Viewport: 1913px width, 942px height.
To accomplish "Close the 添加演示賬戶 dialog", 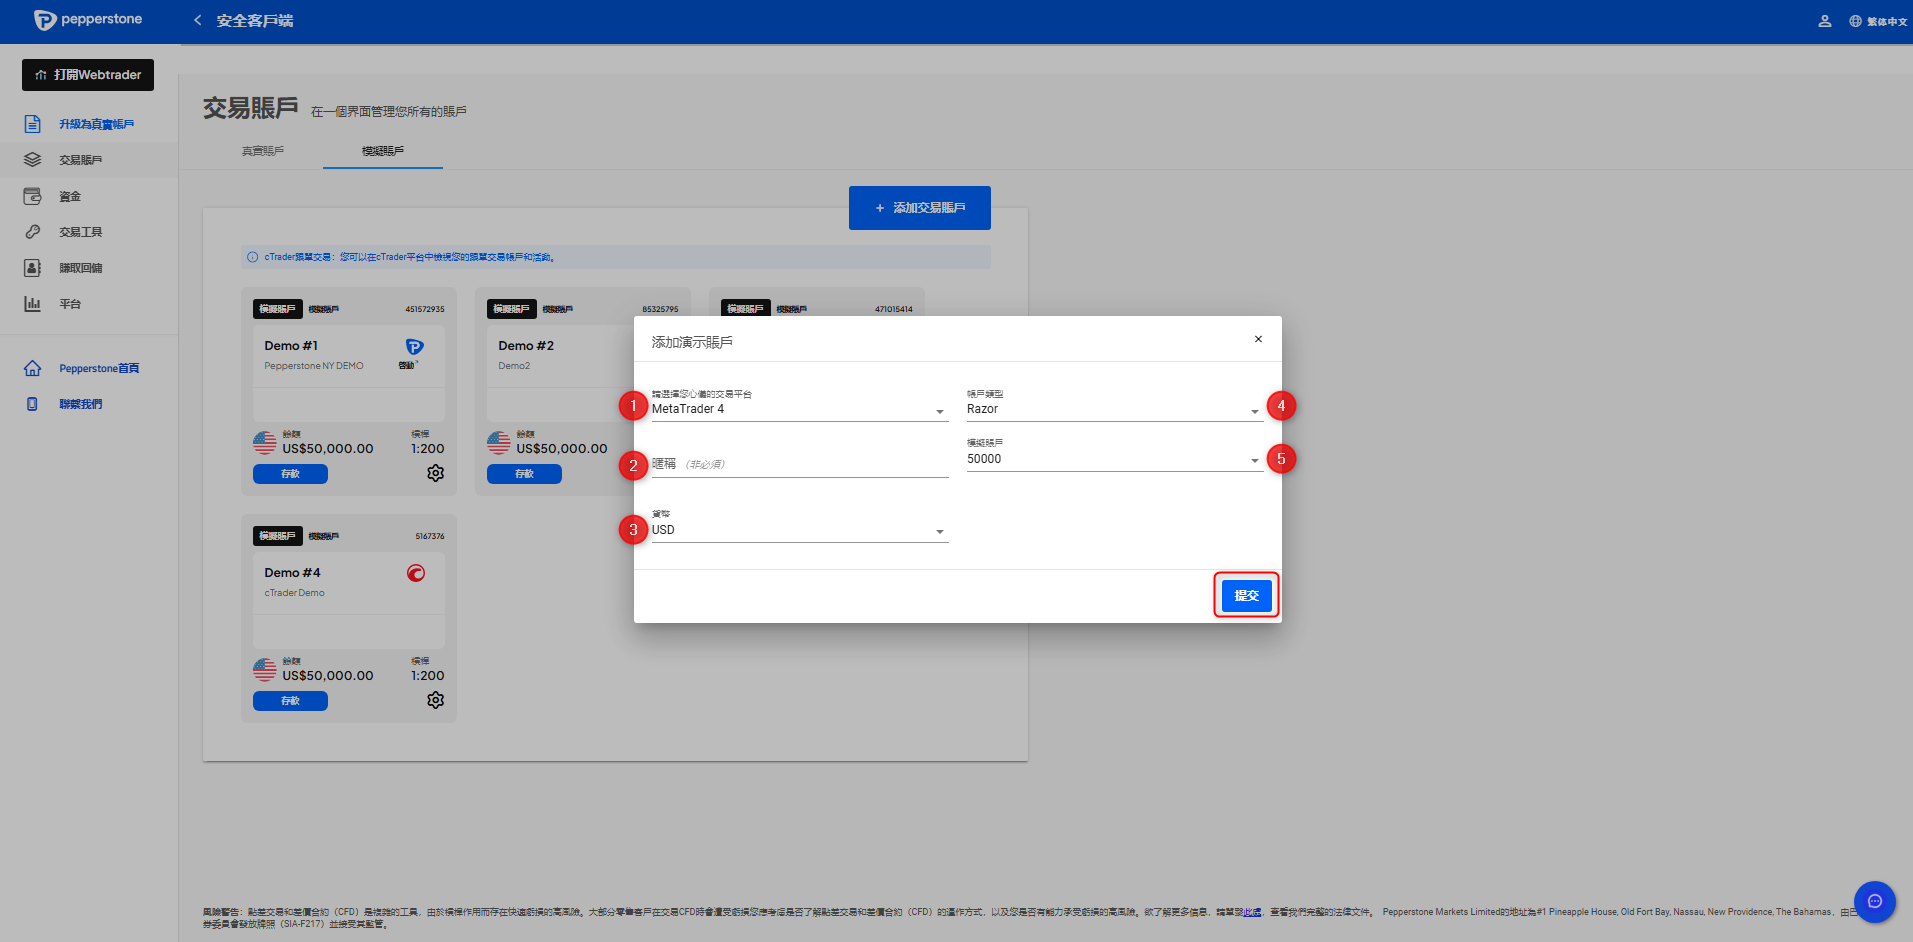I will point(1258,339).
